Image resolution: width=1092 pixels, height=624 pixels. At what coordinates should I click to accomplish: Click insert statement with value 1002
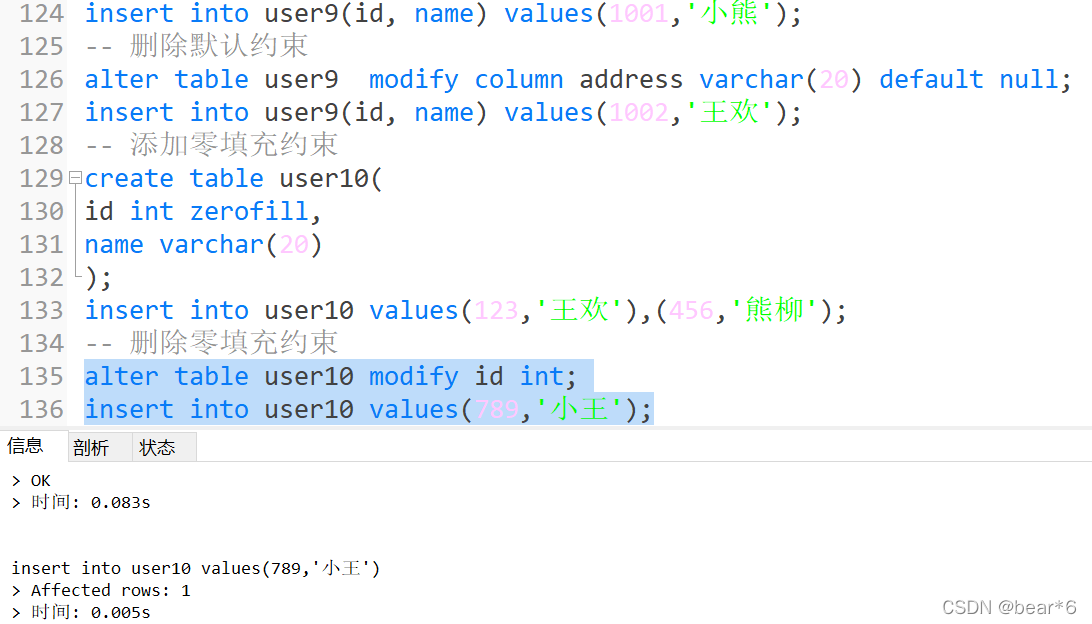point(443,112)
